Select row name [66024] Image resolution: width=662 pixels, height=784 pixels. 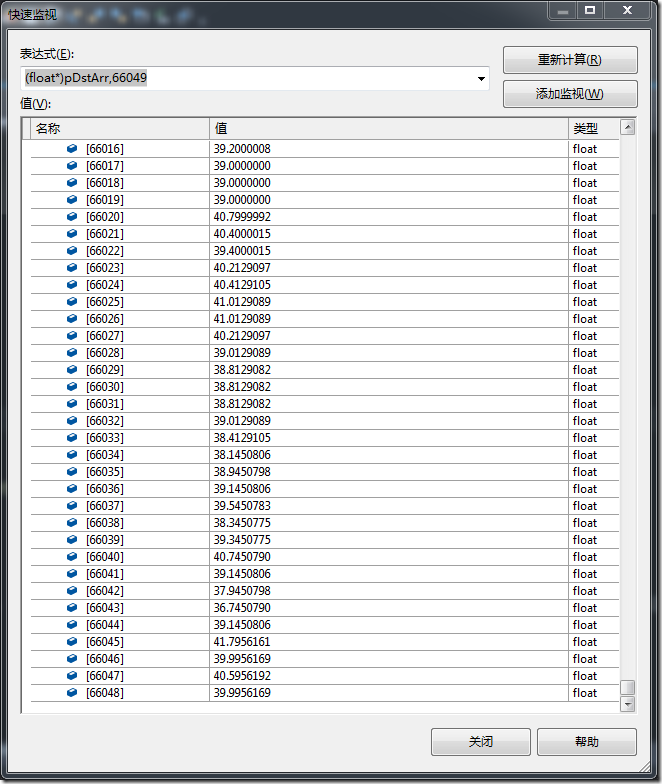click(104, 284)
